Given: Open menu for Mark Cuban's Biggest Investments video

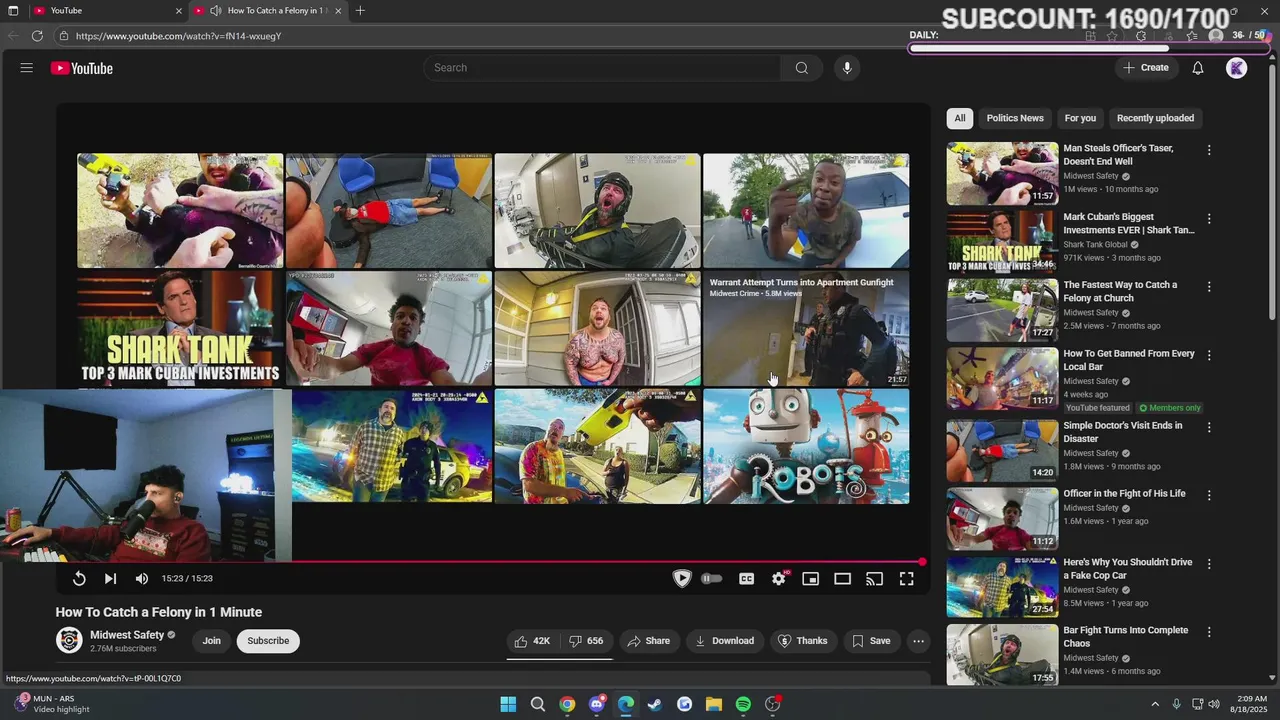Looking at the screenshot, I should coord(1209,218).
